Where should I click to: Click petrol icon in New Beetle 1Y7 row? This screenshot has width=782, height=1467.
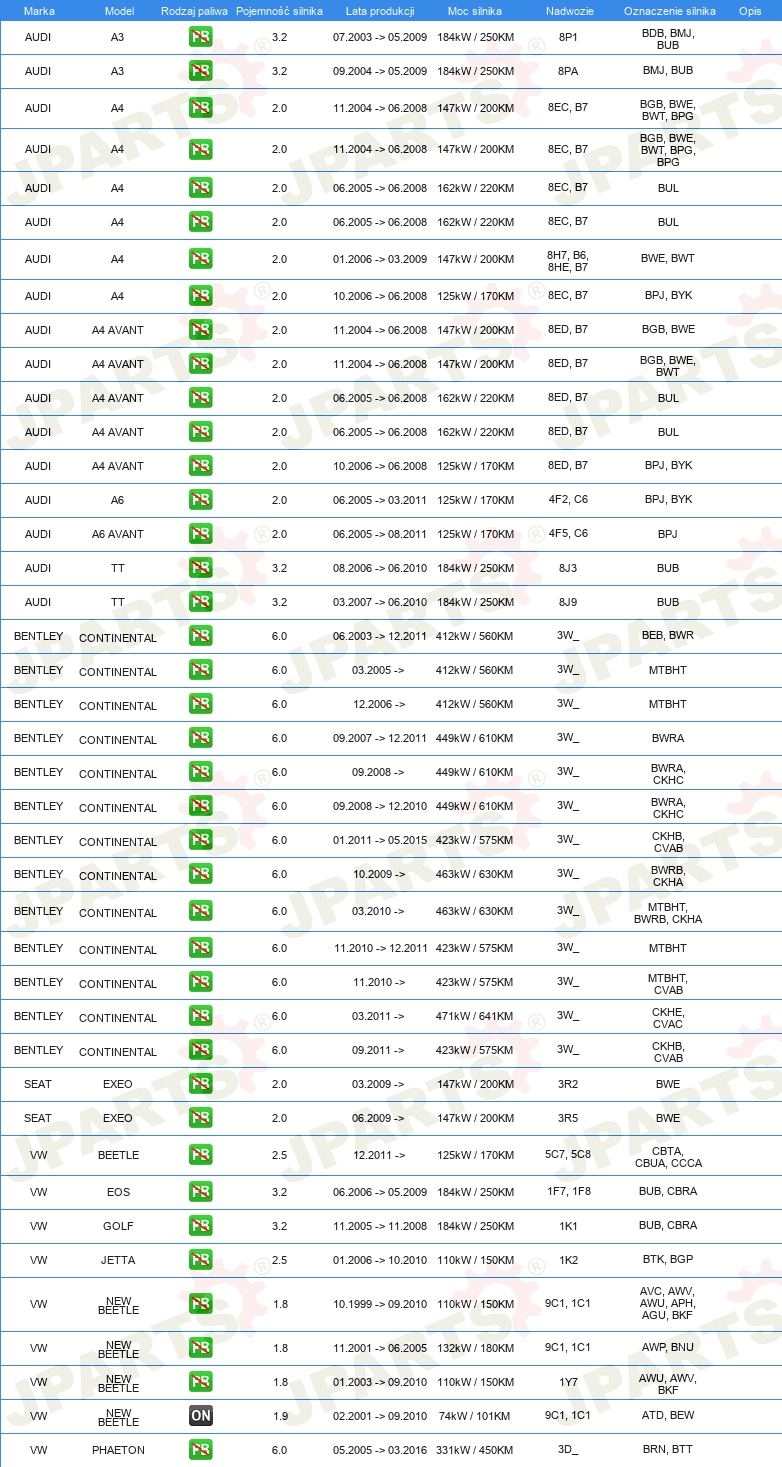[200, 1382]
